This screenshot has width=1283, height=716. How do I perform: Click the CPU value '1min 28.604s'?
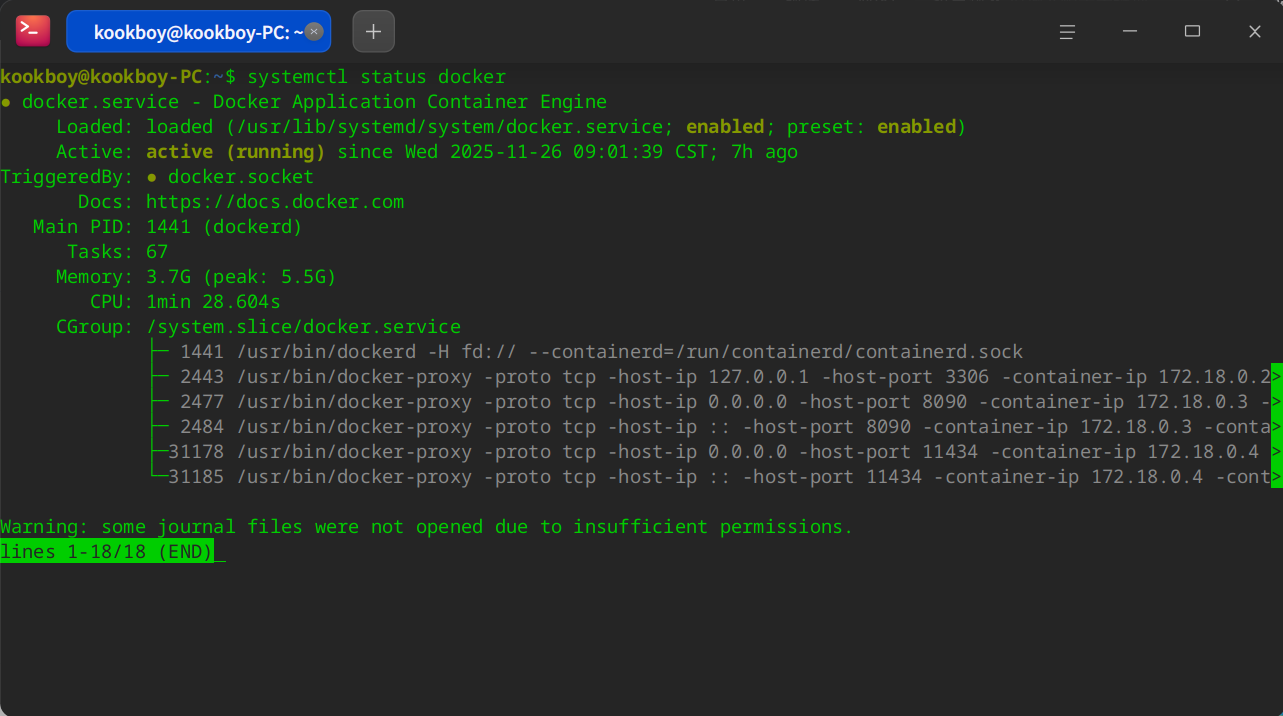tap(213, 302)
